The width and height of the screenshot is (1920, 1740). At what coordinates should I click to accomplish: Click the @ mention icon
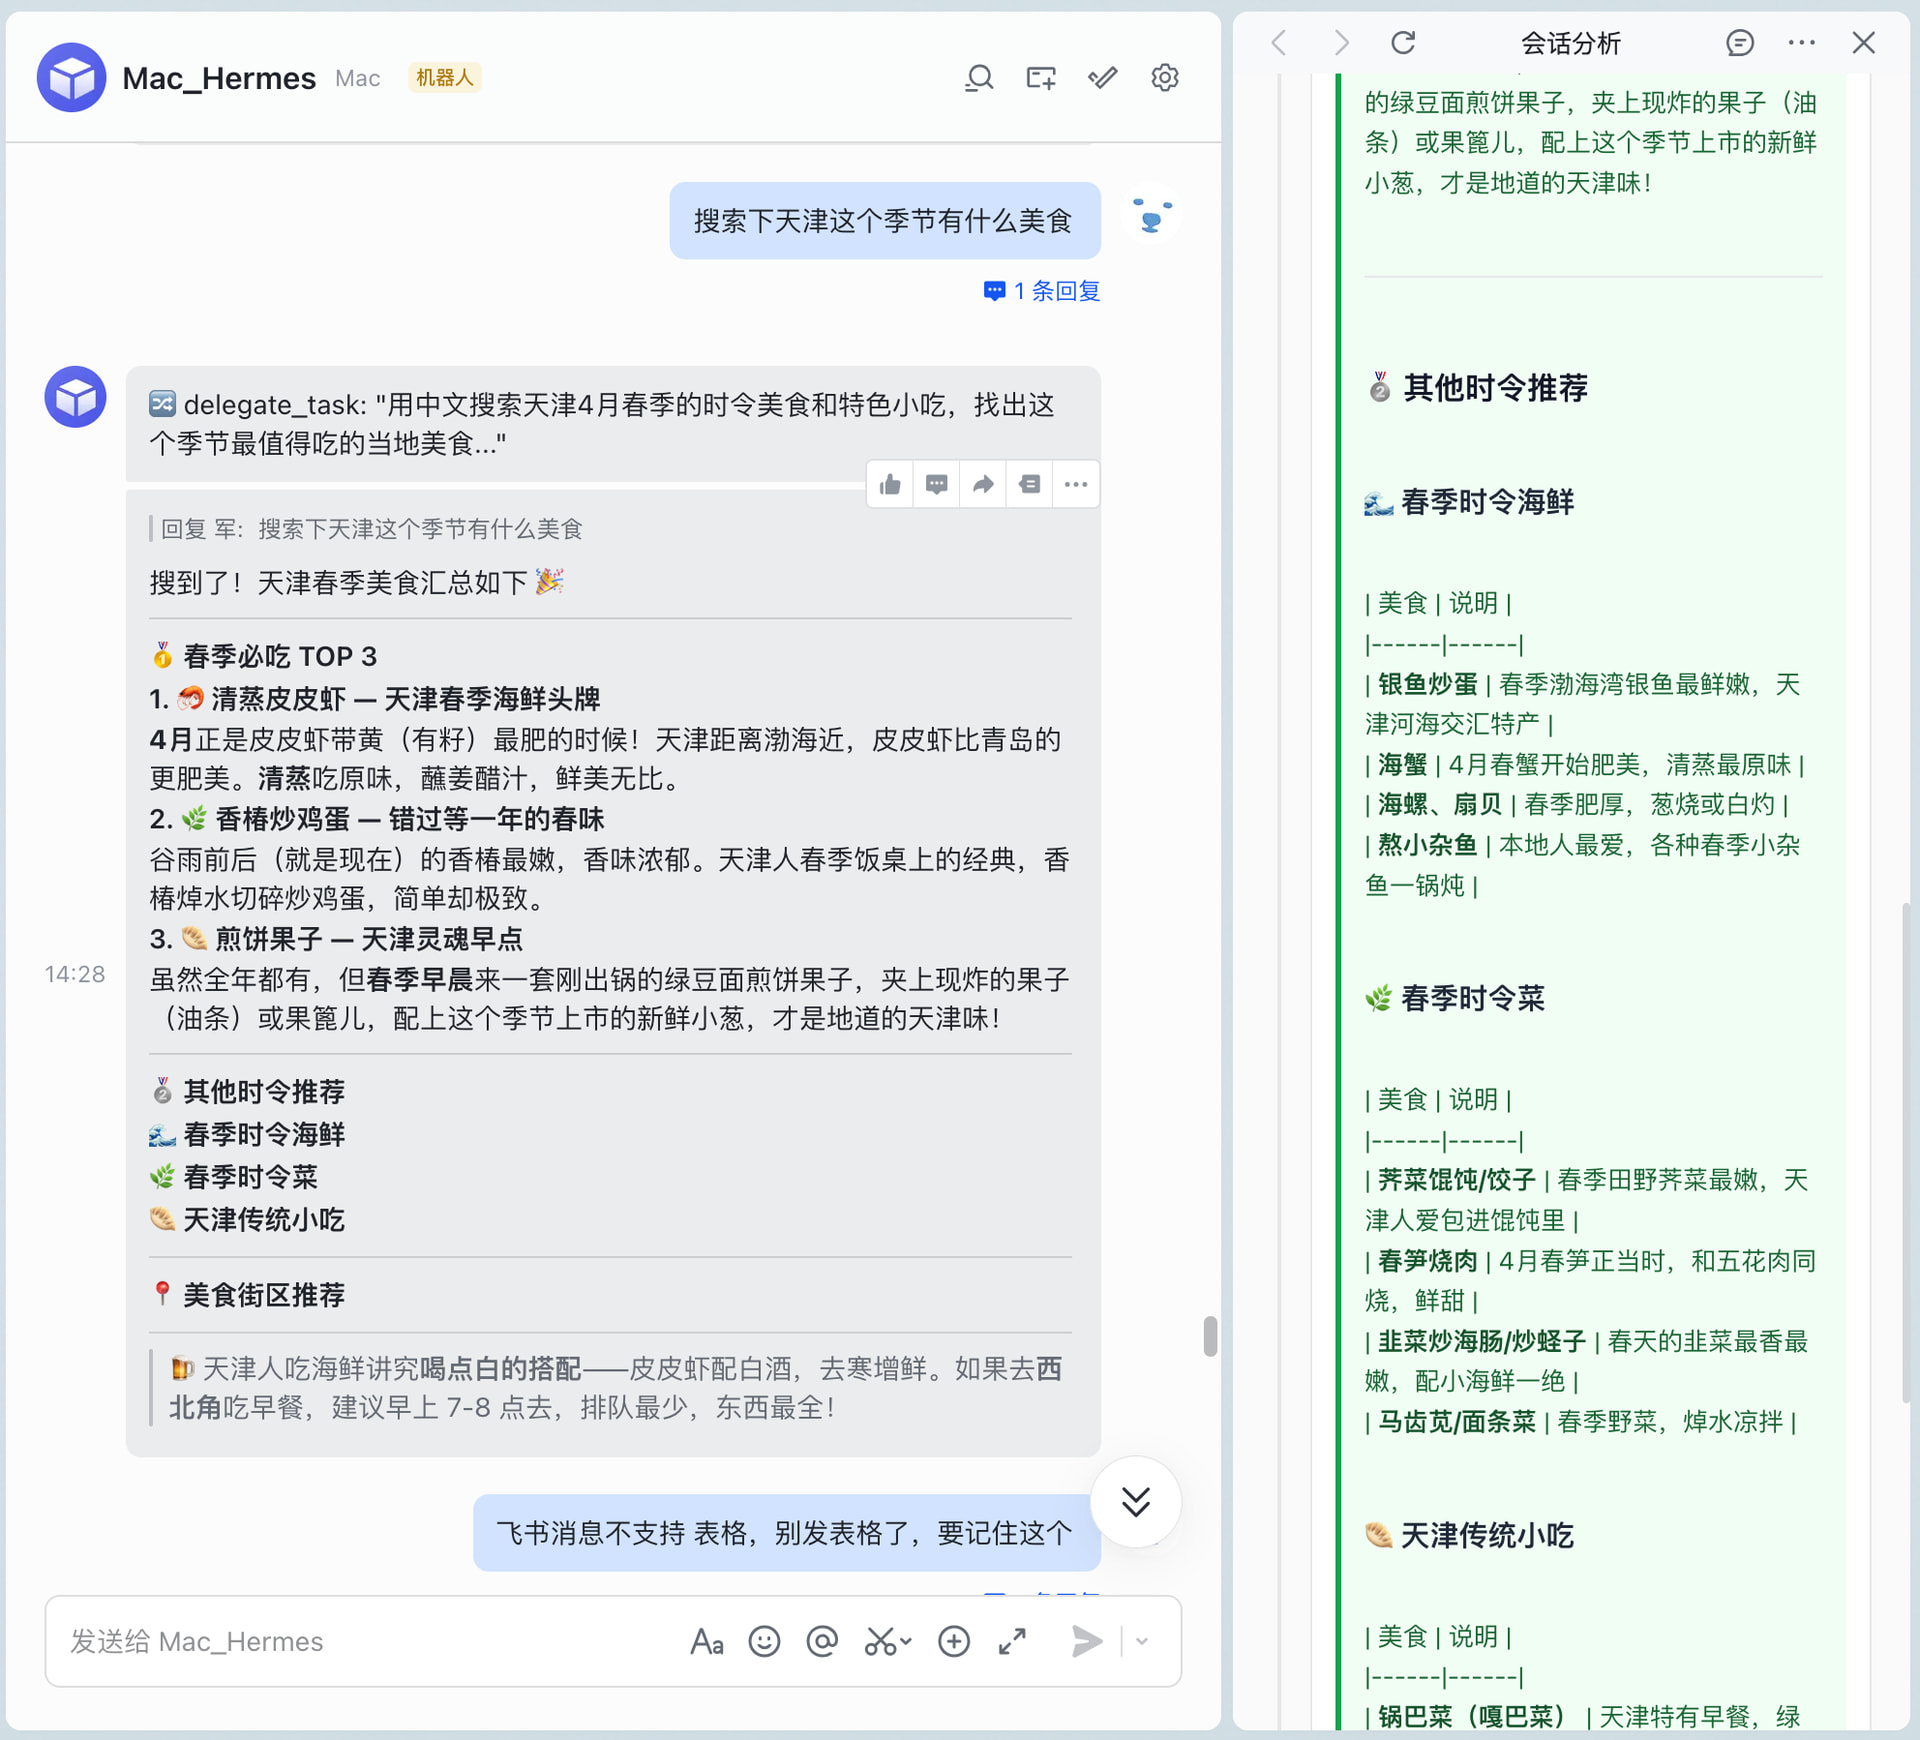point(822,1641)
